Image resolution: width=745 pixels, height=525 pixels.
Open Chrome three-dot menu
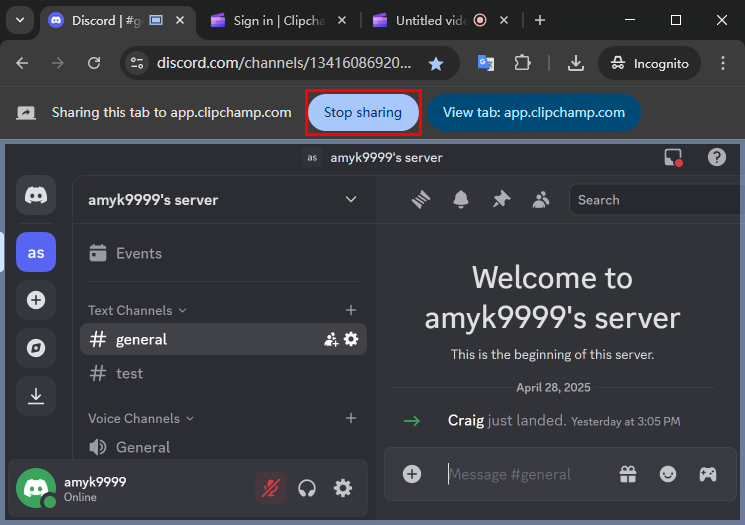point(723,63)
